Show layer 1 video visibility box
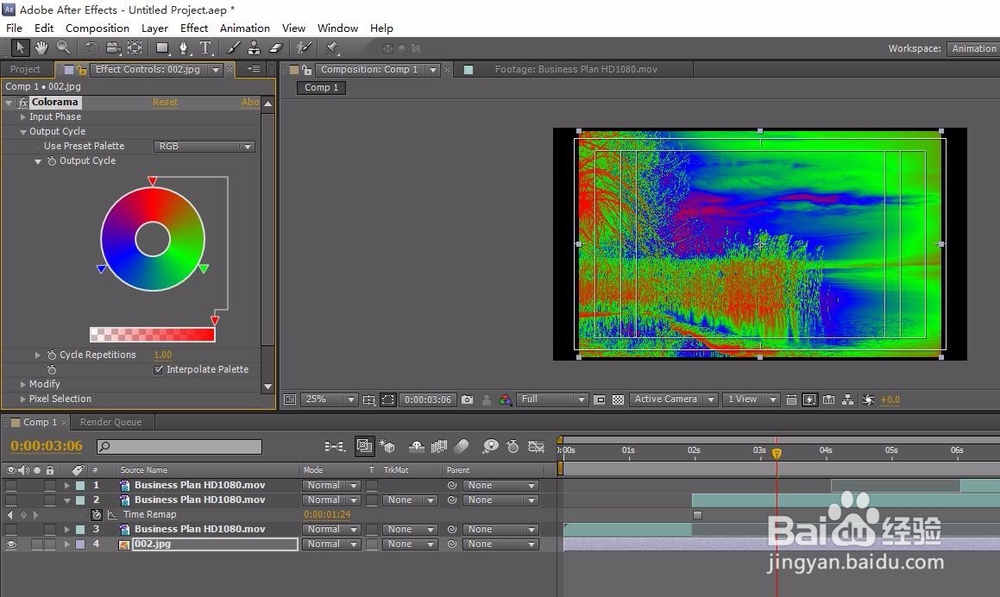The width and height of the screenshot is (1000, 597). (x=11, y=485)
